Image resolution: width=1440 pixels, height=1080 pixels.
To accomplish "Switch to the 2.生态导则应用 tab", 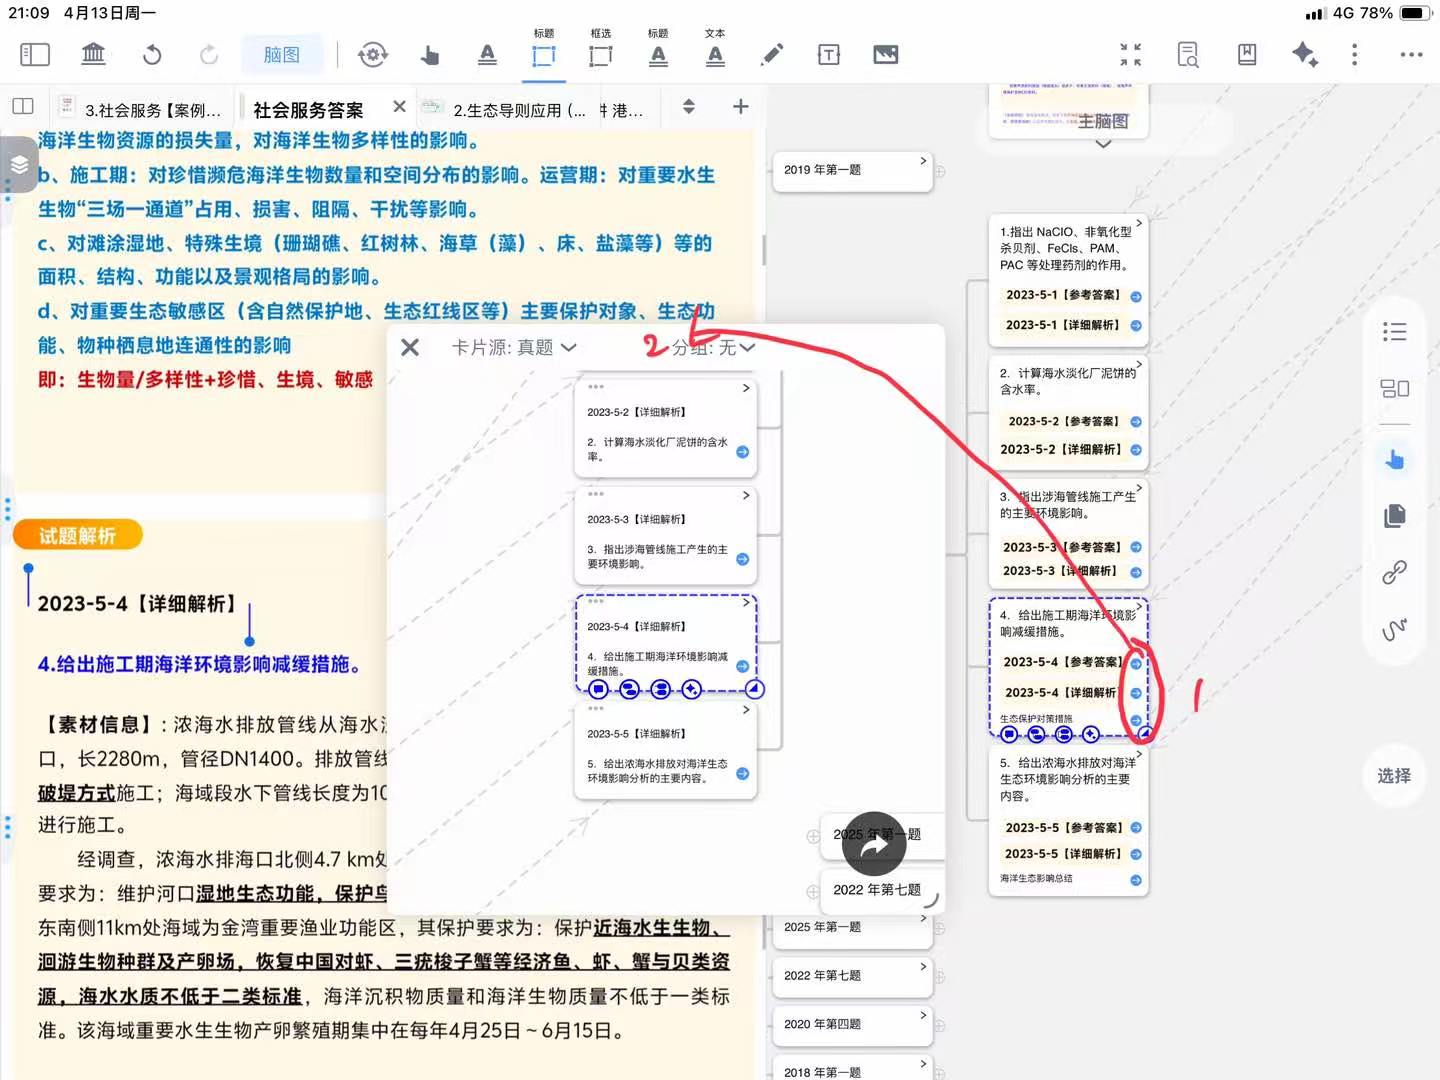I will pyautogui.click(x=518, y=110).
